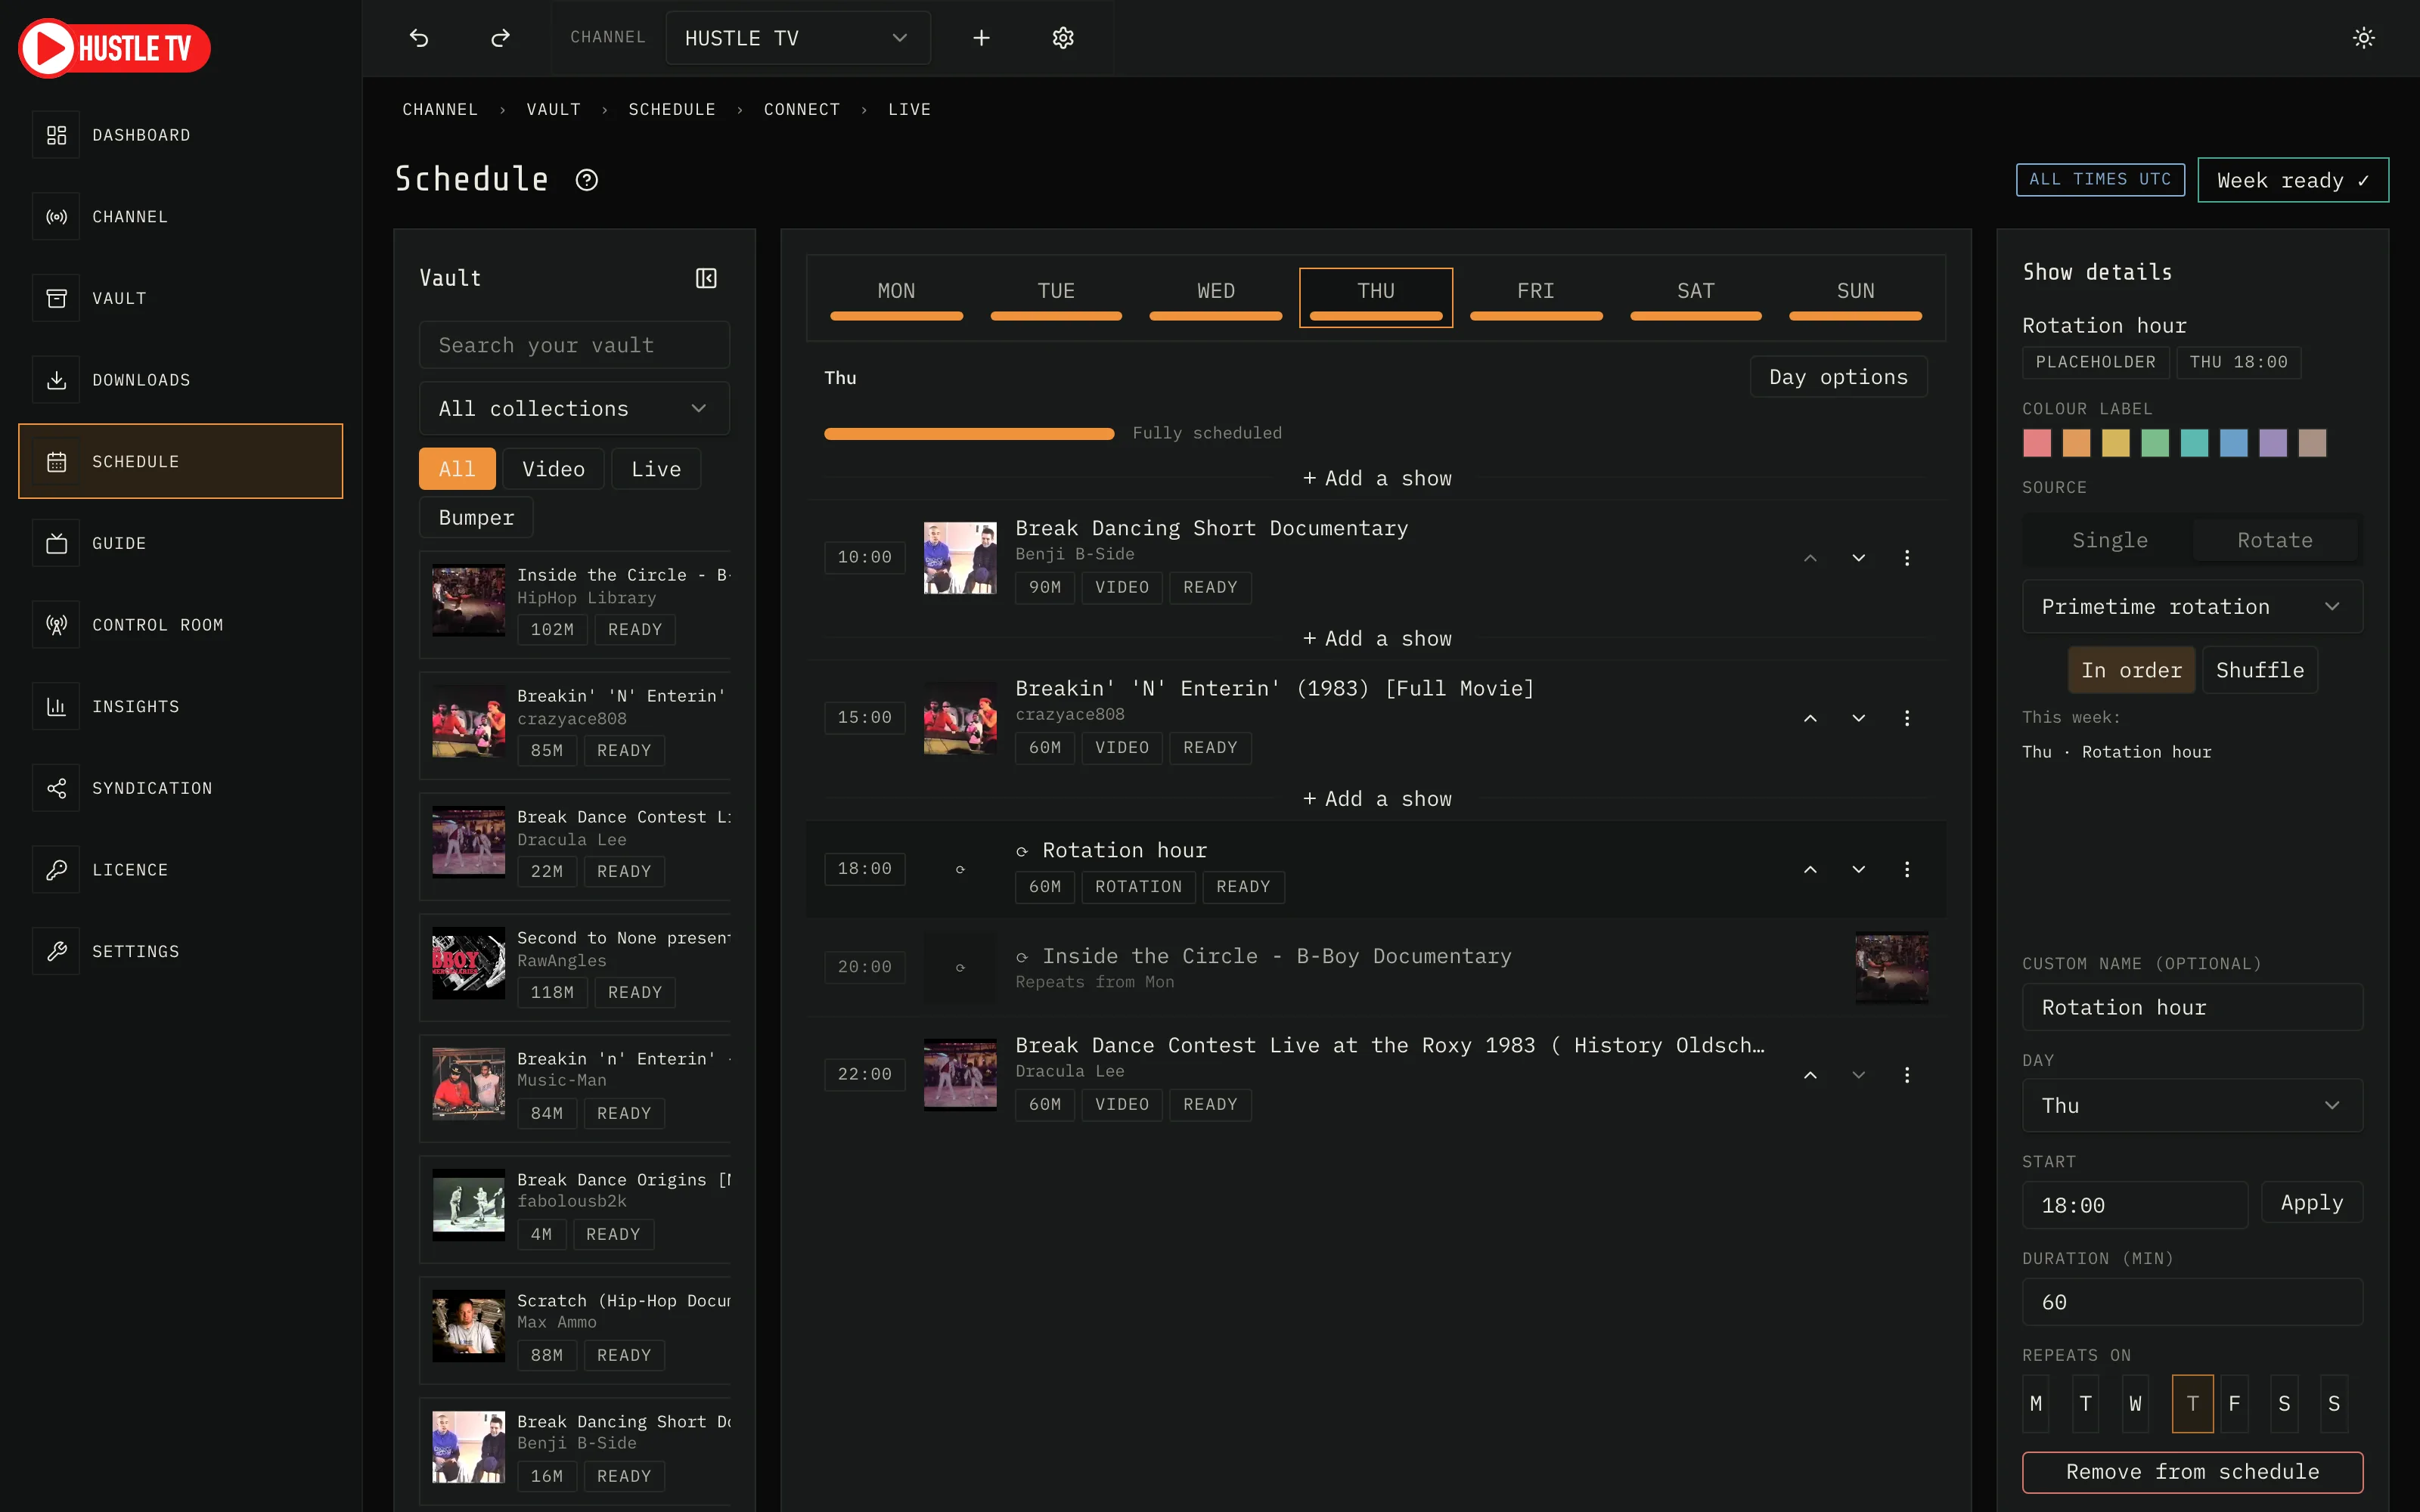Open Settings in sidebar
Image resolution: width=2420 pixels, height=1512 pixels.
181,952
